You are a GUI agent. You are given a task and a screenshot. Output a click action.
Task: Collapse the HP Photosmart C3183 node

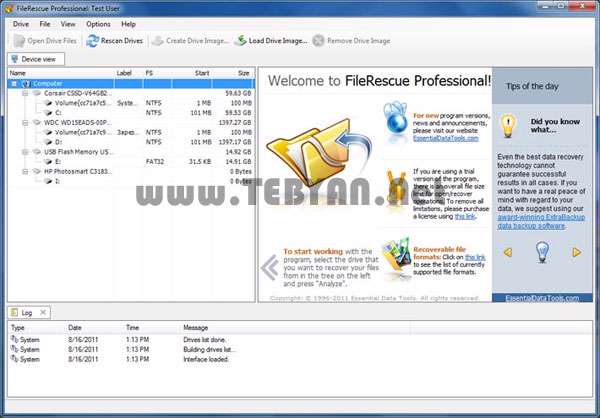click(x=25, y=171)
